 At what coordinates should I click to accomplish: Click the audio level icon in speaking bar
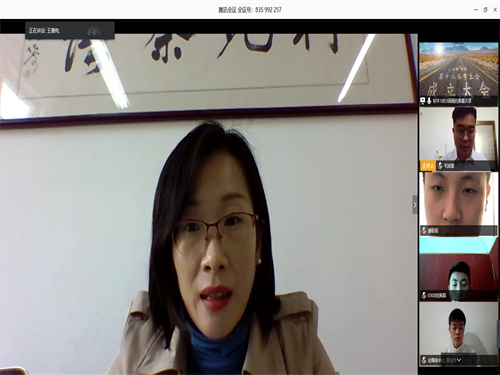tap(94, 31)
